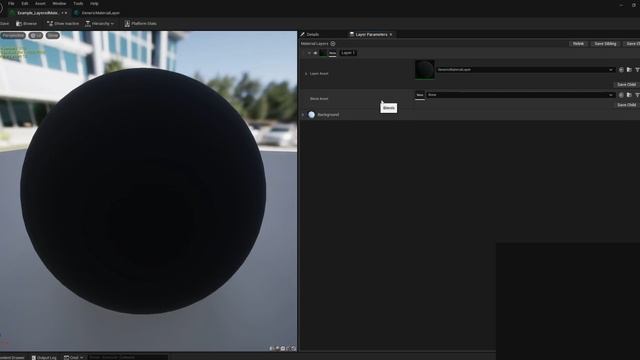The height and width of the screenshot is (360, 640).
Task: Switch to the GenericMaterialLayer asset tab
Action: coord(100,13)
